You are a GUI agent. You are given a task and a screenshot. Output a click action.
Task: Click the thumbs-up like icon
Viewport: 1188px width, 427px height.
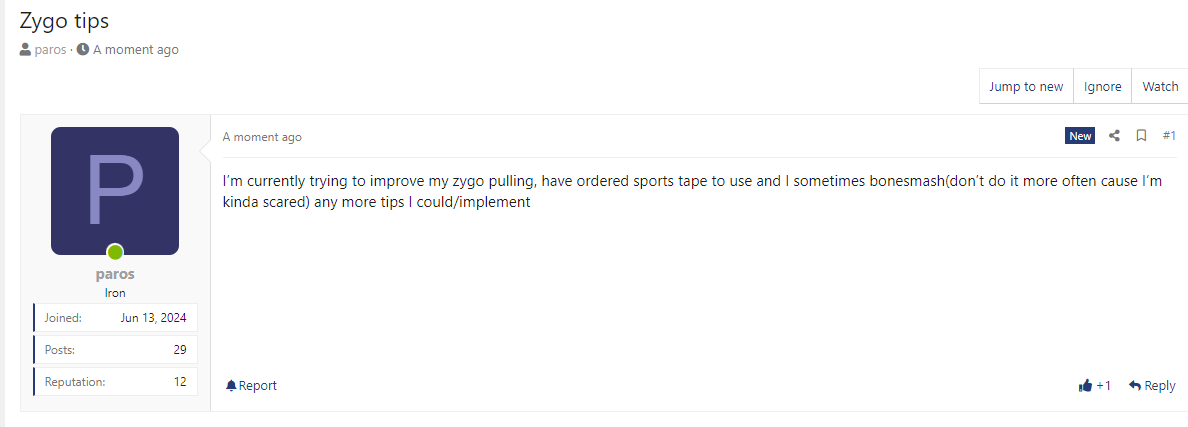(1085, 386)
